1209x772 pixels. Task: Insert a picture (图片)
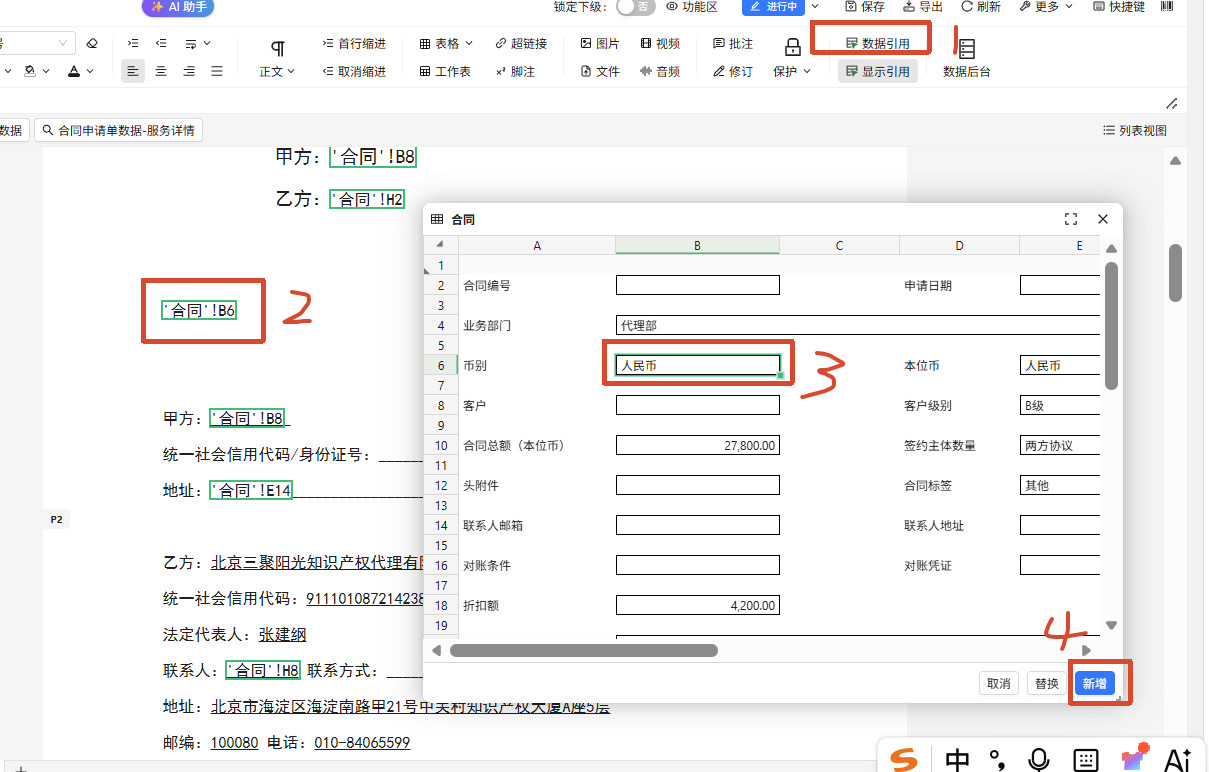[600, 44]
